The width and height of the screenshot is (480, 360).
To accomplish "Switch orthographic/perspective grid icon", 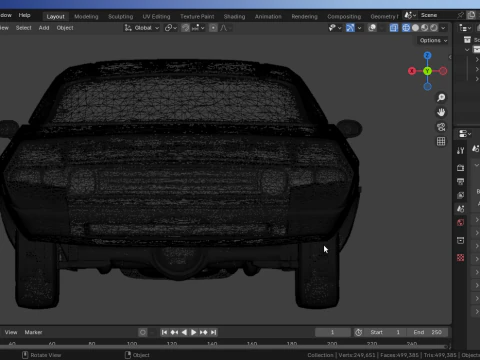I will pos(441,141).
